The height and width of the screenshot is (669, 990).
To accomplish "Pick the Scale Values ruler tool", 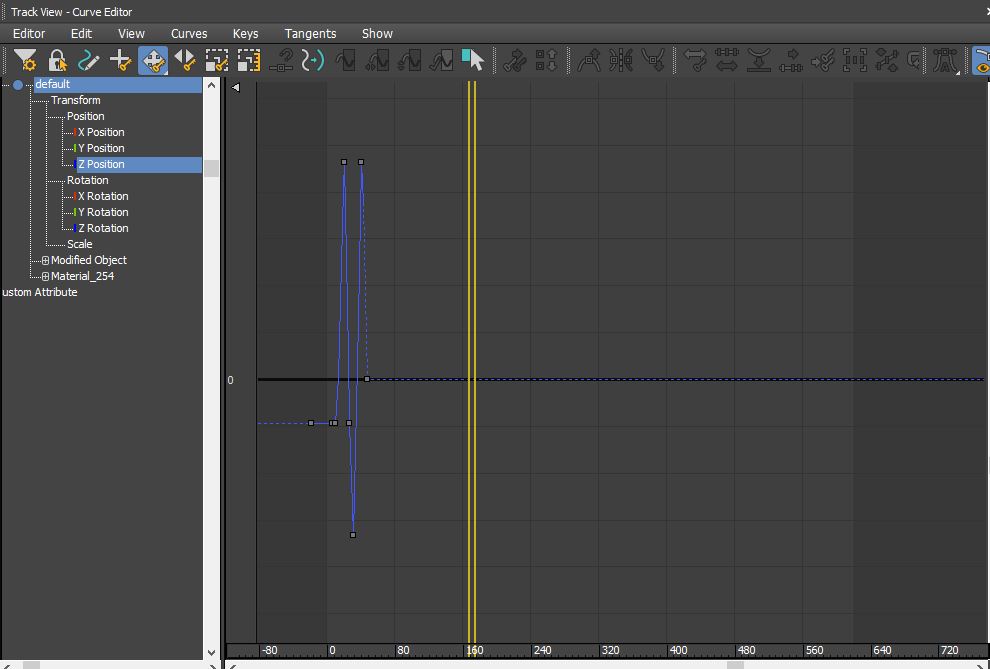I will click(x=249, y=61).
